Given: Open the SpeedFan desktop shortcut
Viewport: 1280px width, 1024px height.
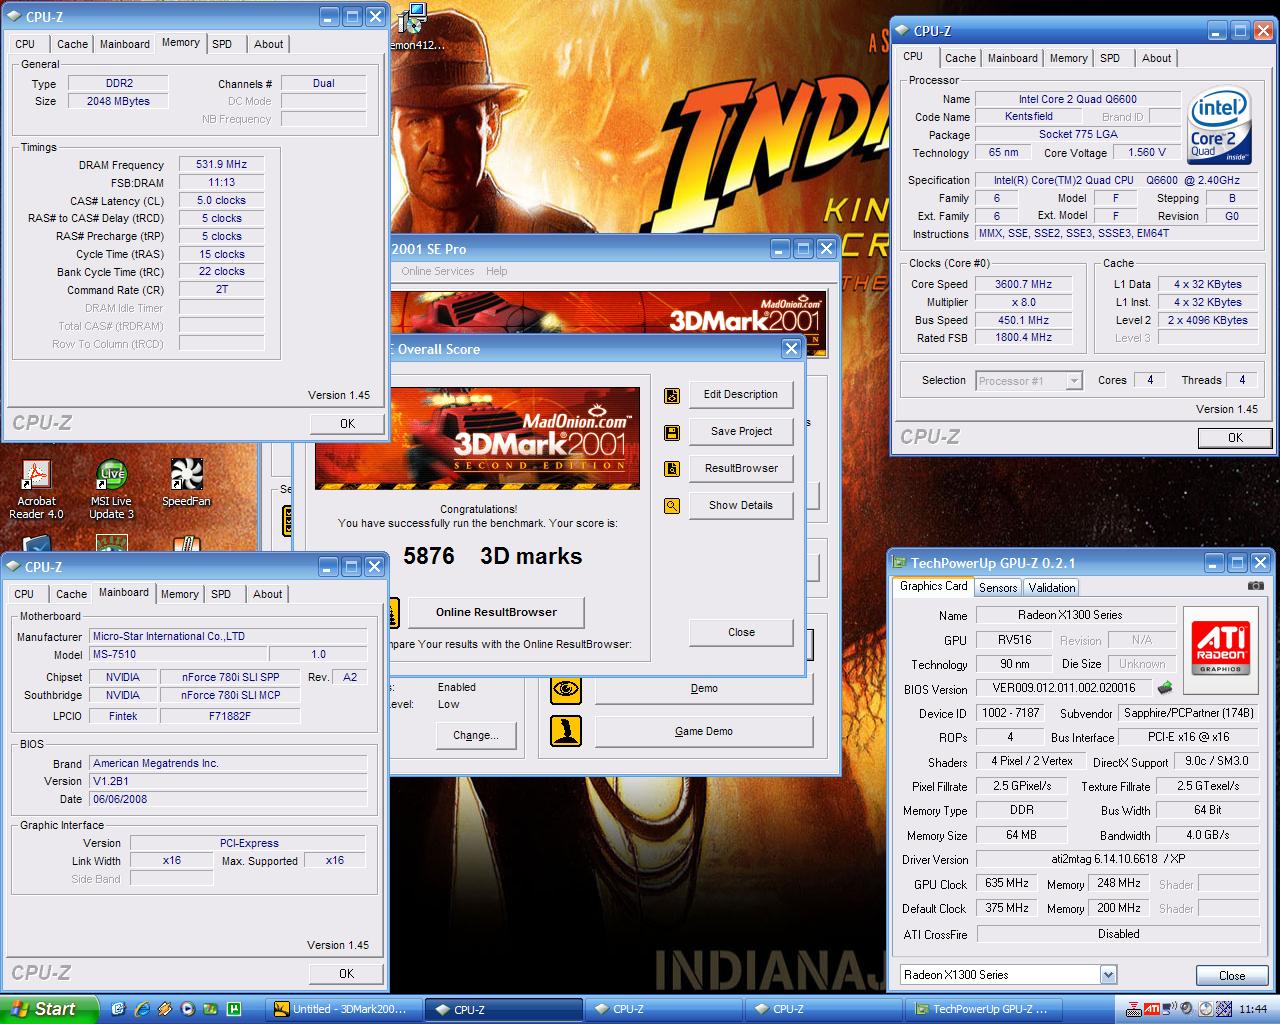Looking at the screenshot, I should [x=186, y=484].
